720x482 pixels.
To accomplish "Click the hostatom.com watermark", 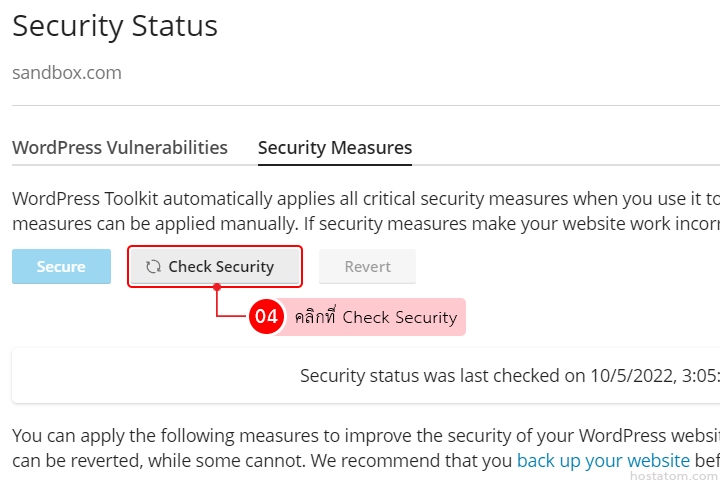I will pyautogui.click(x=674, y=472).
